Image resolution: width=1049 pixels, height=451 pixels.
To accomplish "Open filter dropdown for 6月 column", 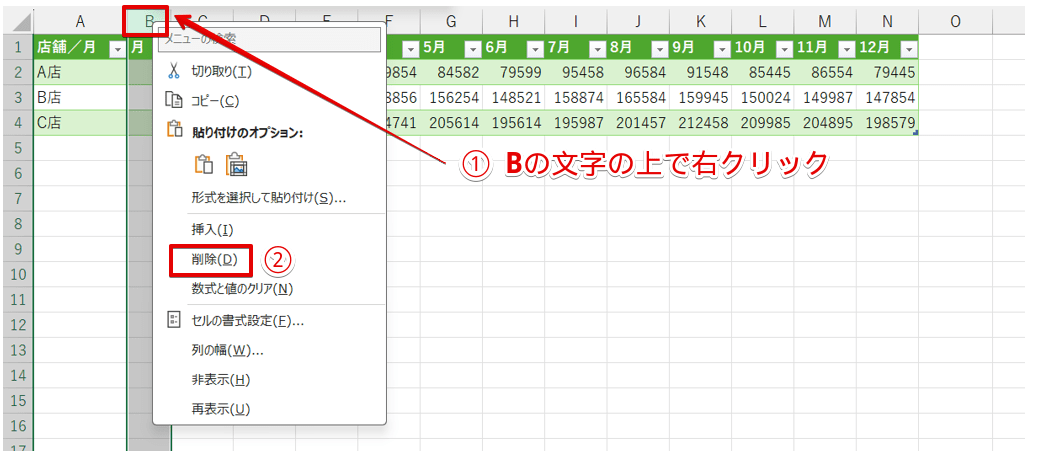I will point(534,49).
